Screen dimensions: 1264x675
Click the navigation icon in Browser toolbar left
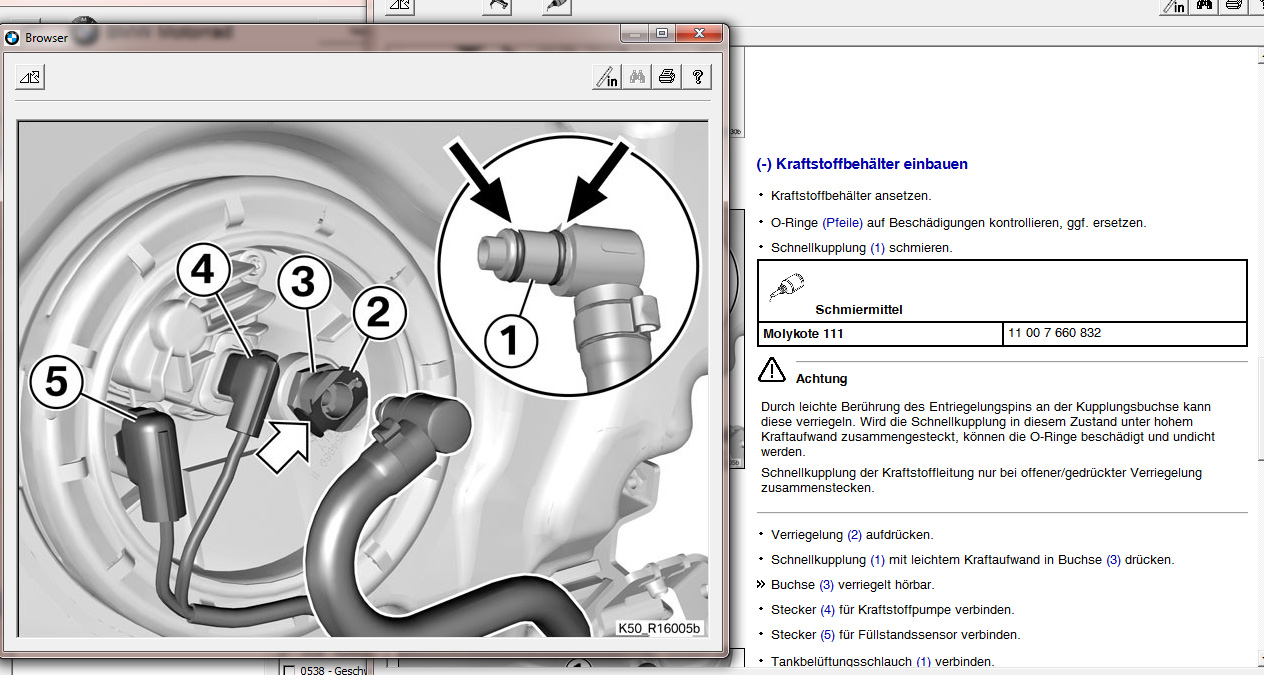(30, 77)
